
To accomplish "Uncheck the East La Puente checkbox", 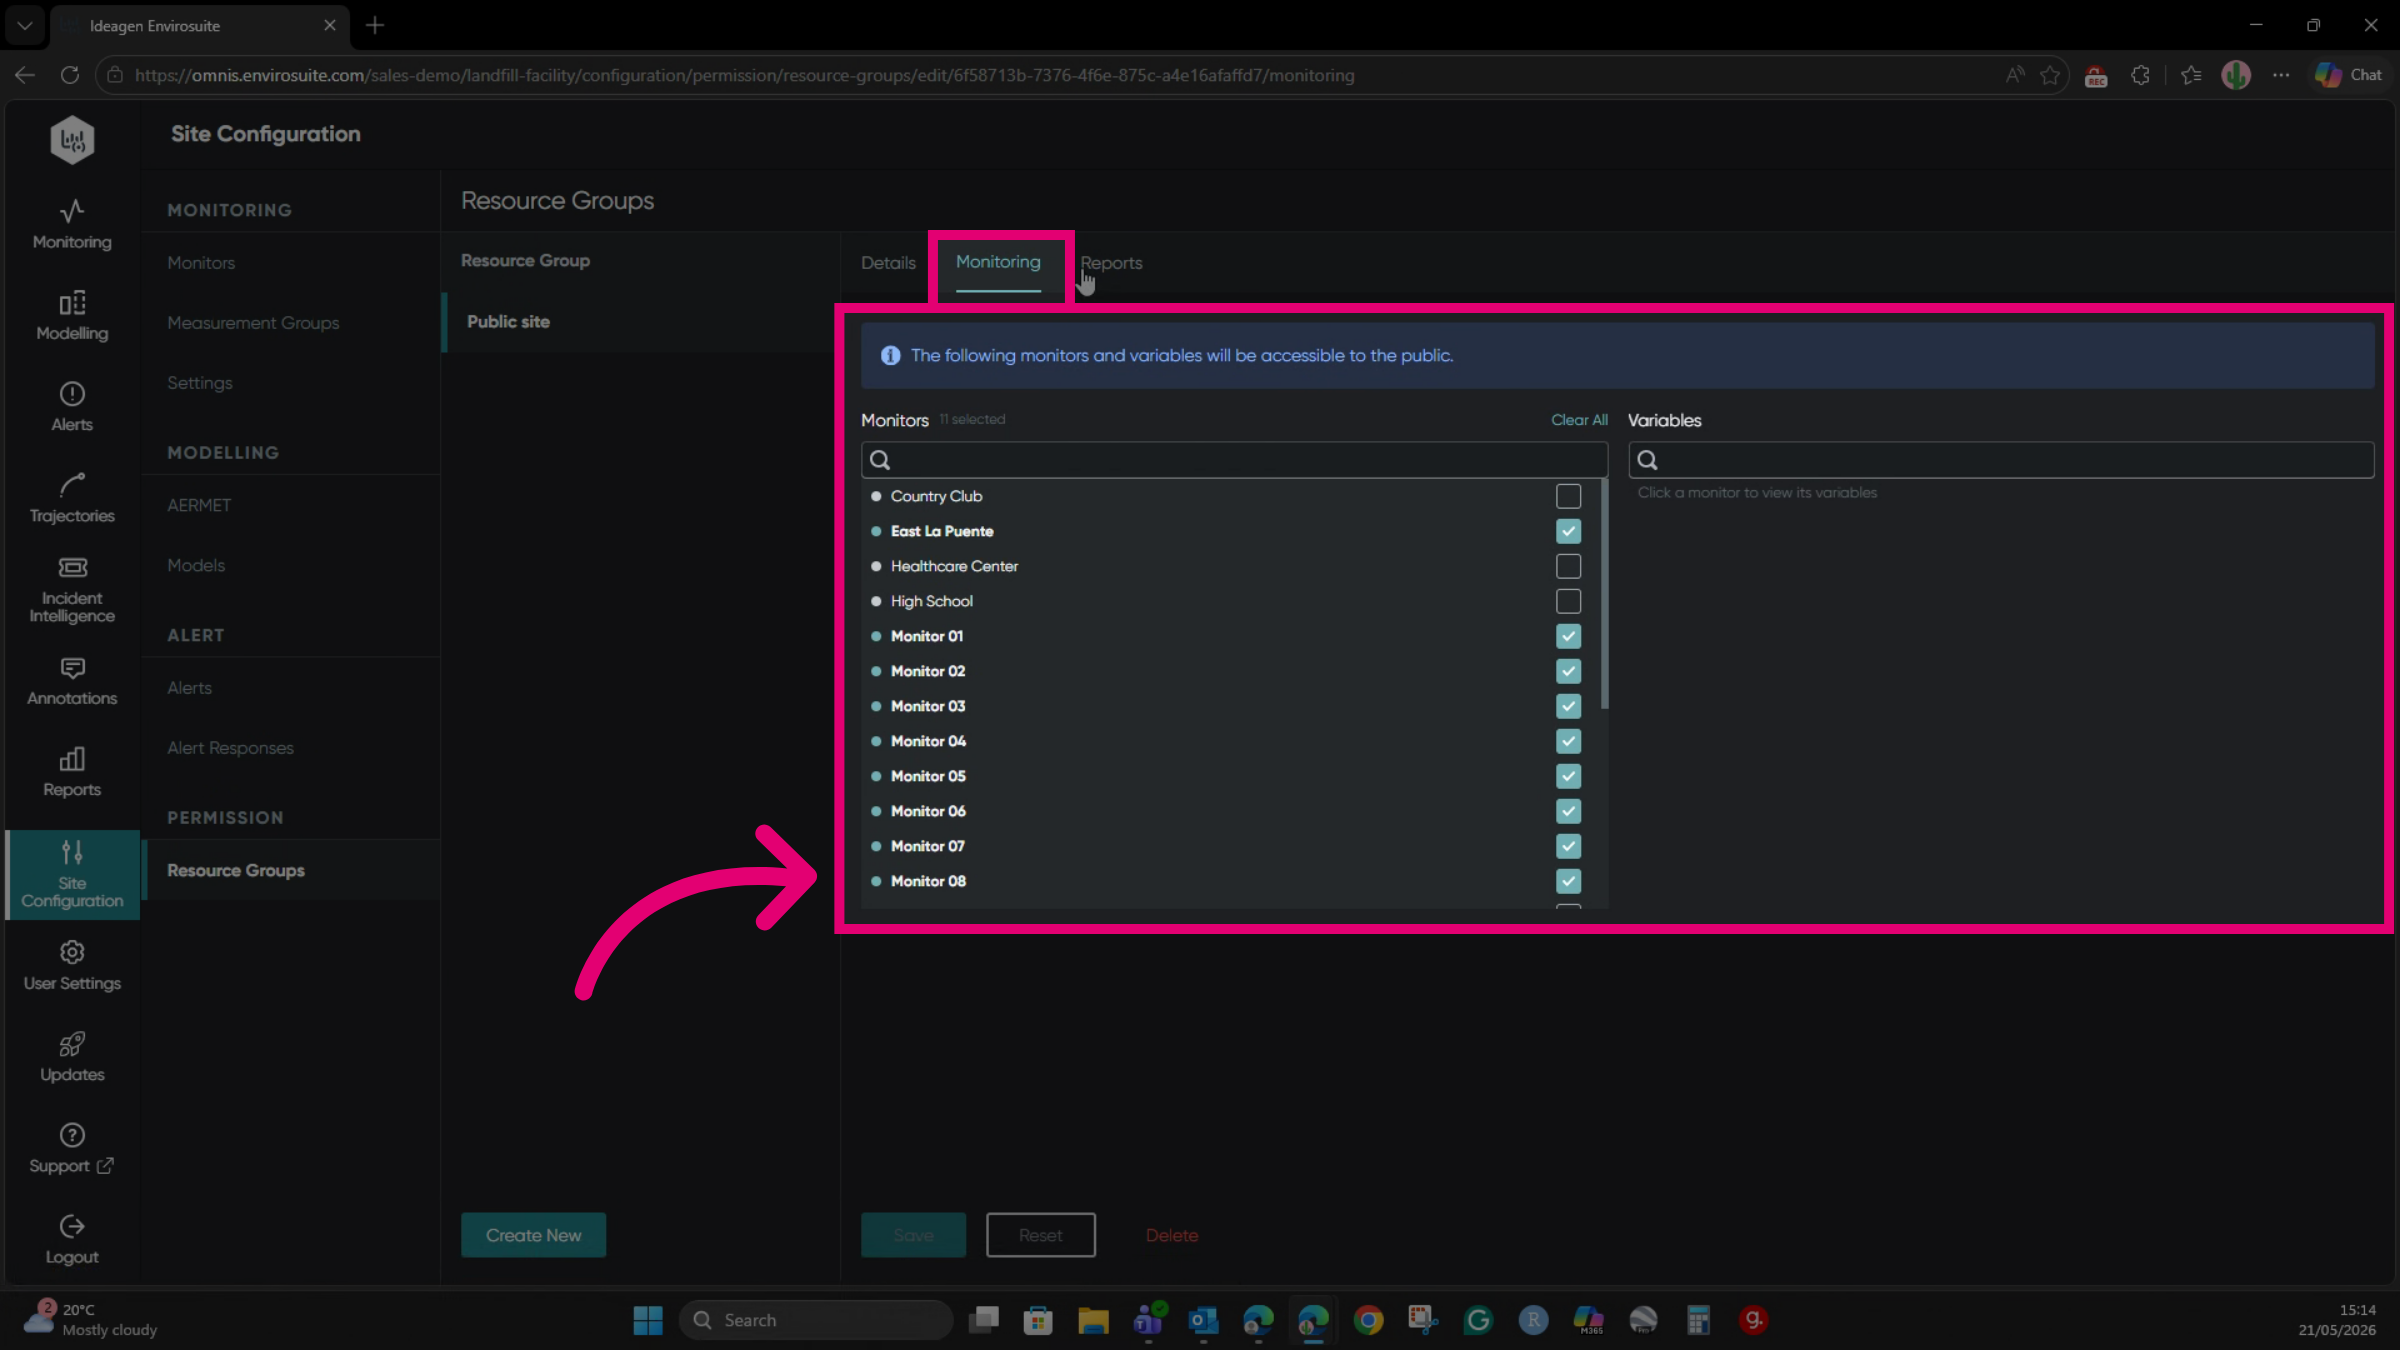I will (1568, 531).
